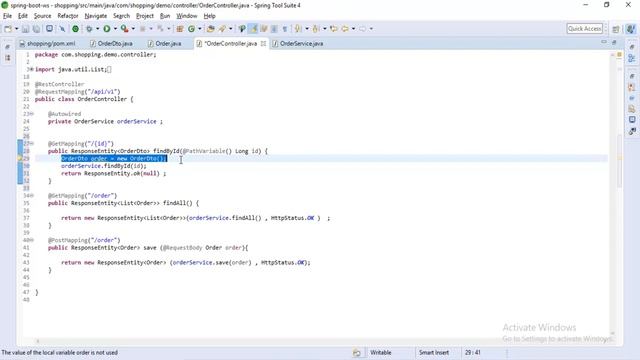Viewport: 640px width, 360px height.
Task: Open the Navigate menu
Action: pyautogui.click(x=96, y=16)
